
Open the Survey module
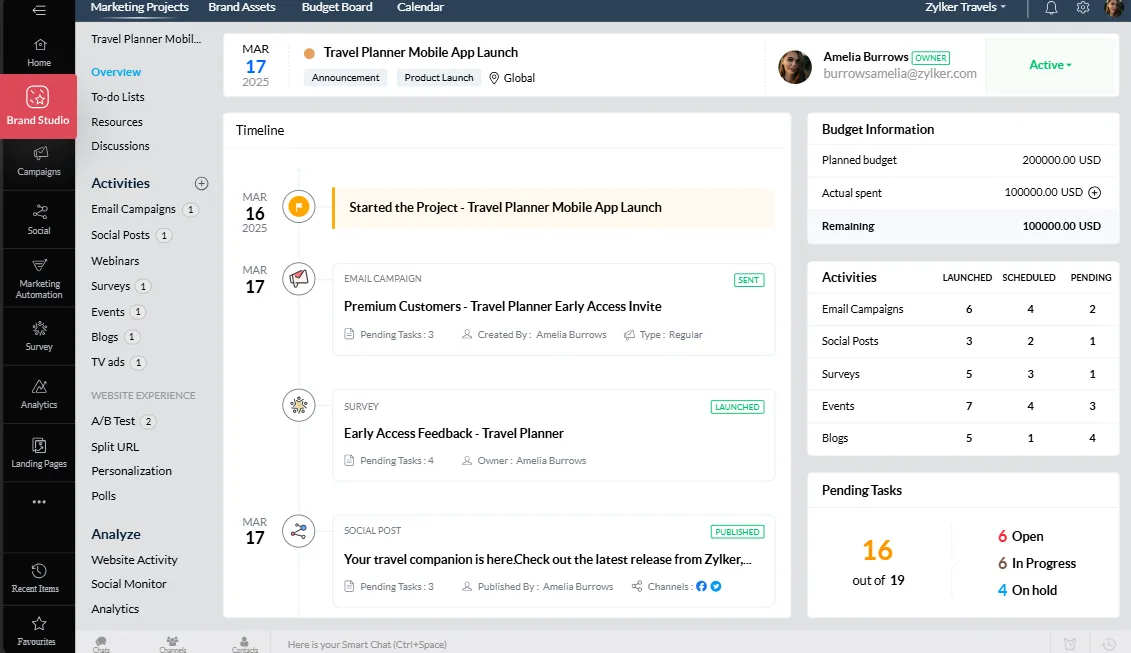(39, 336)
